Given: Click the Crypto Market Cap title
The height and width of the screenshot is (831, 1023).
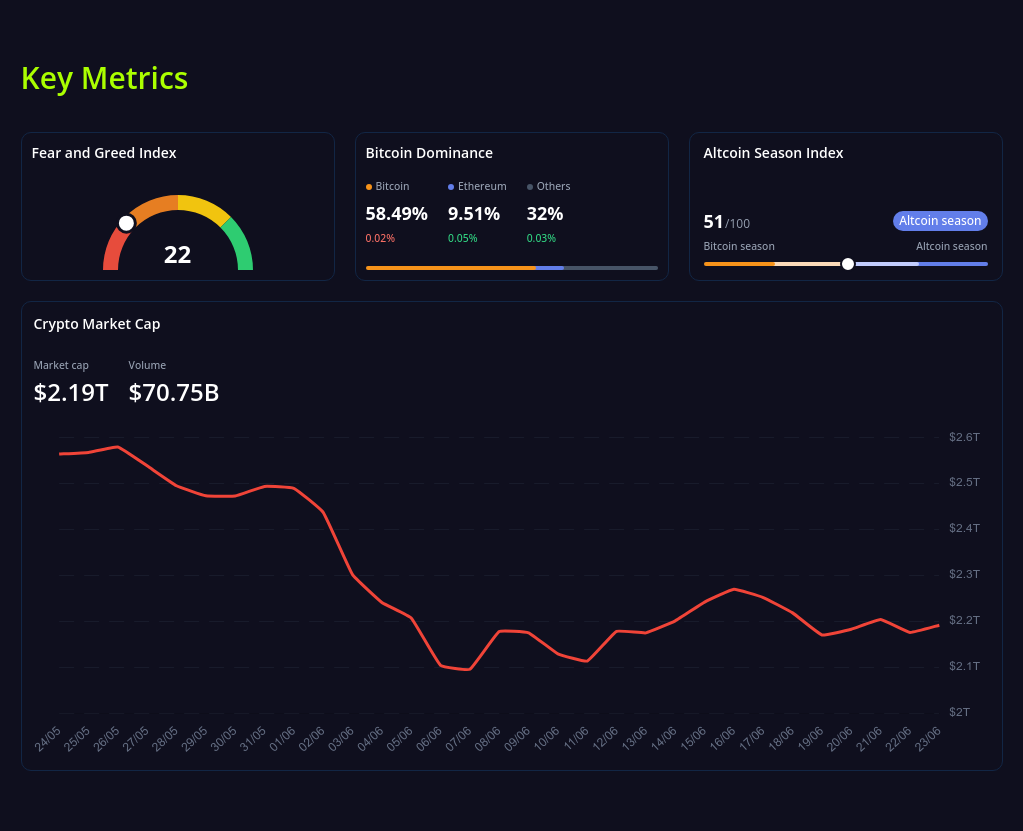Looking at the screenshot, I should [97, 324].
